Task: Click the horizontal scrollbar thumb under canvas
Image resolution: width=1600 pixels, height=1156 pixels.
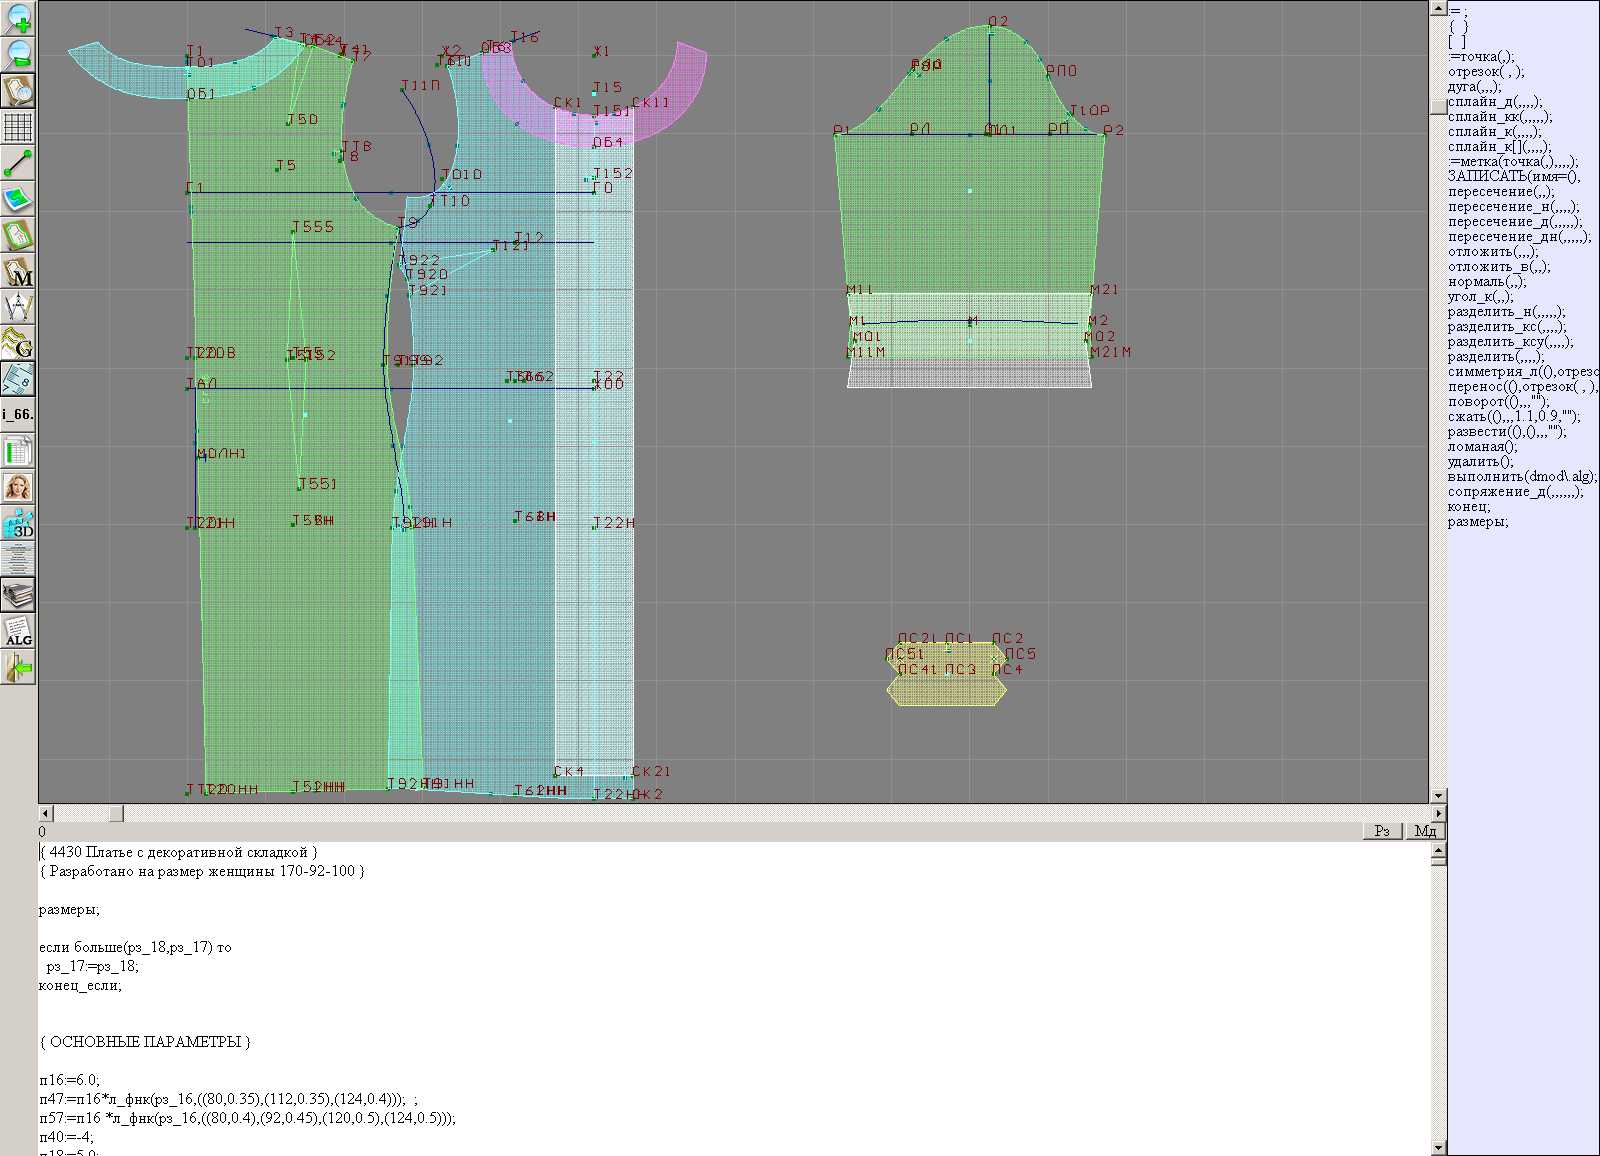Action: click(x=116, y=814)
